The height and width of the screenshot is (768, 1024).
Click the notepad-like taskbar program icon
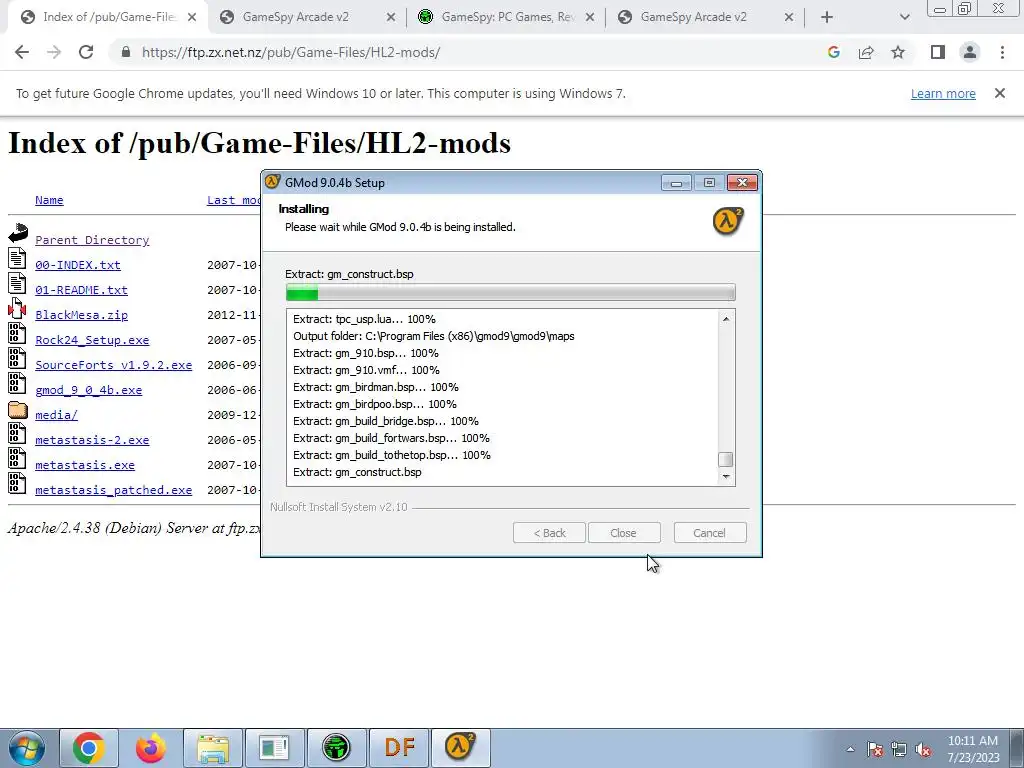coord(274,748)
